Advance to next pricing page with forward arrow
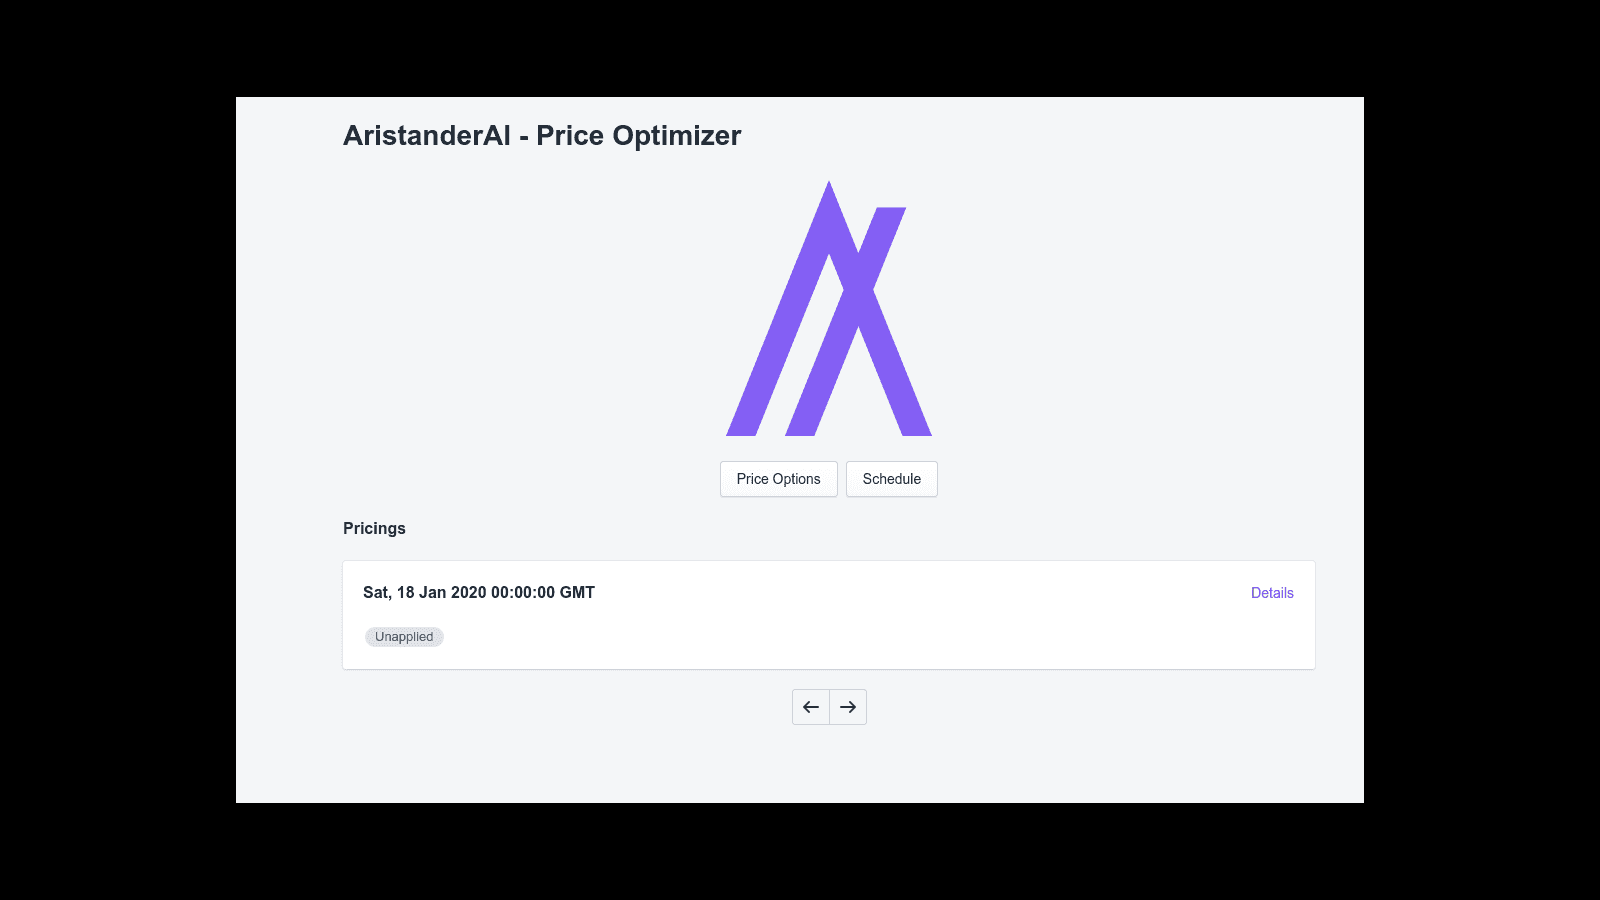This screenshot has width=1600, height=900. point(847,707)
